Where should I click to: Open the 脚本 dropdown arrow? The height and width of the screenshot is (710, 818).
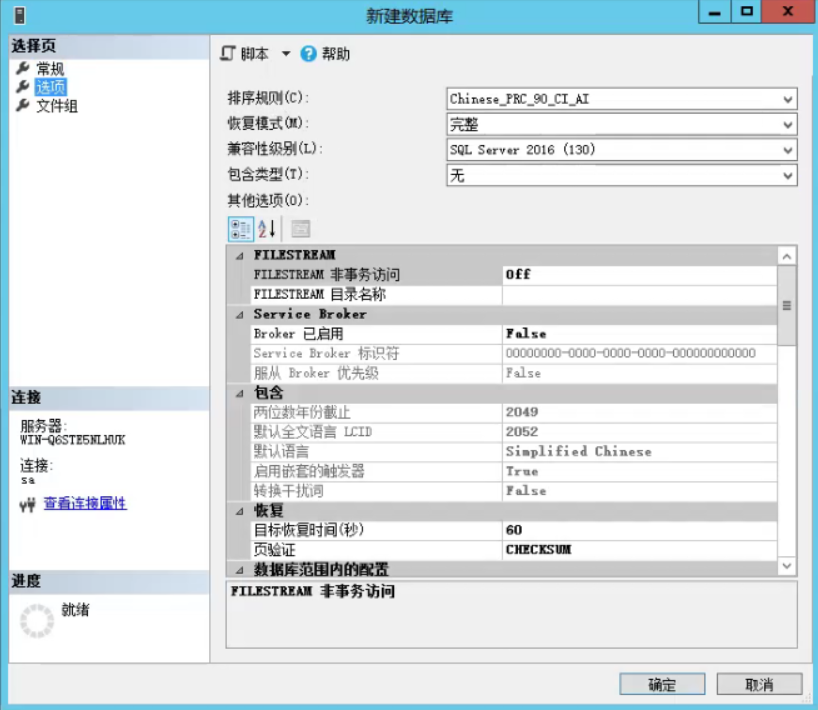pyautogui.click(x=286, y=53)
